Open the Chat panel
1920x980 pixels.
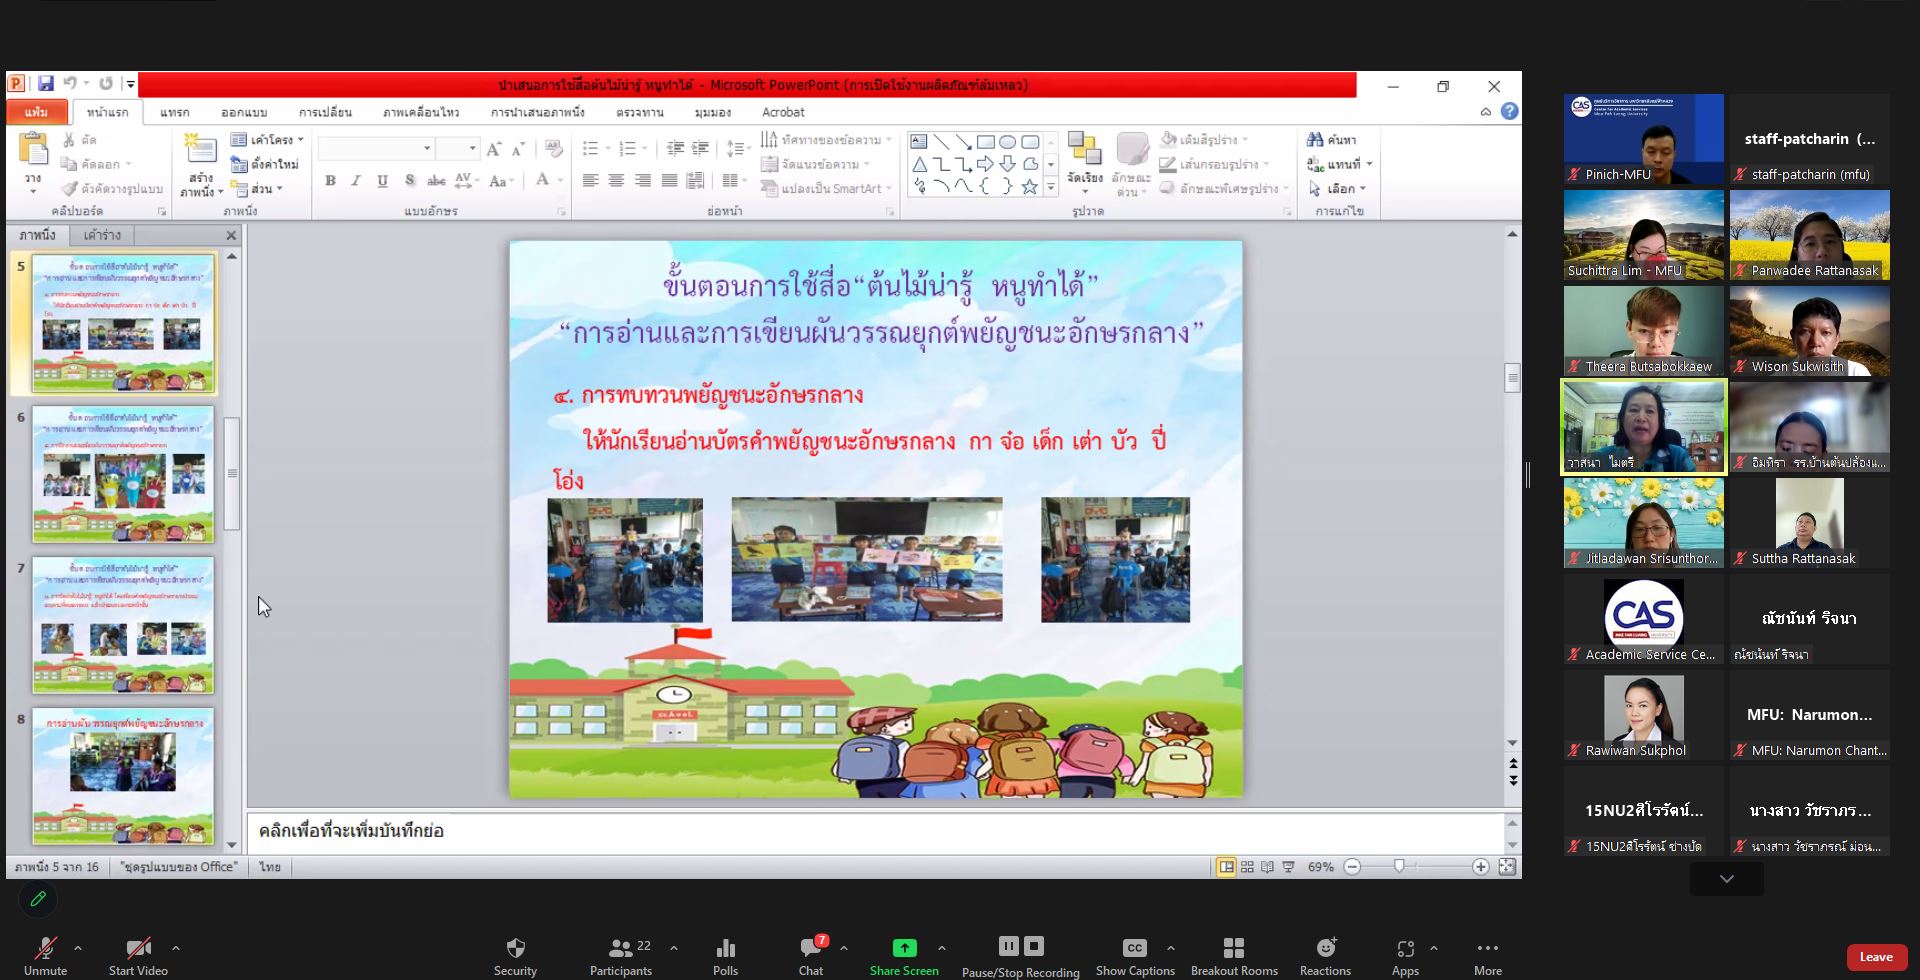pos(811,956)
